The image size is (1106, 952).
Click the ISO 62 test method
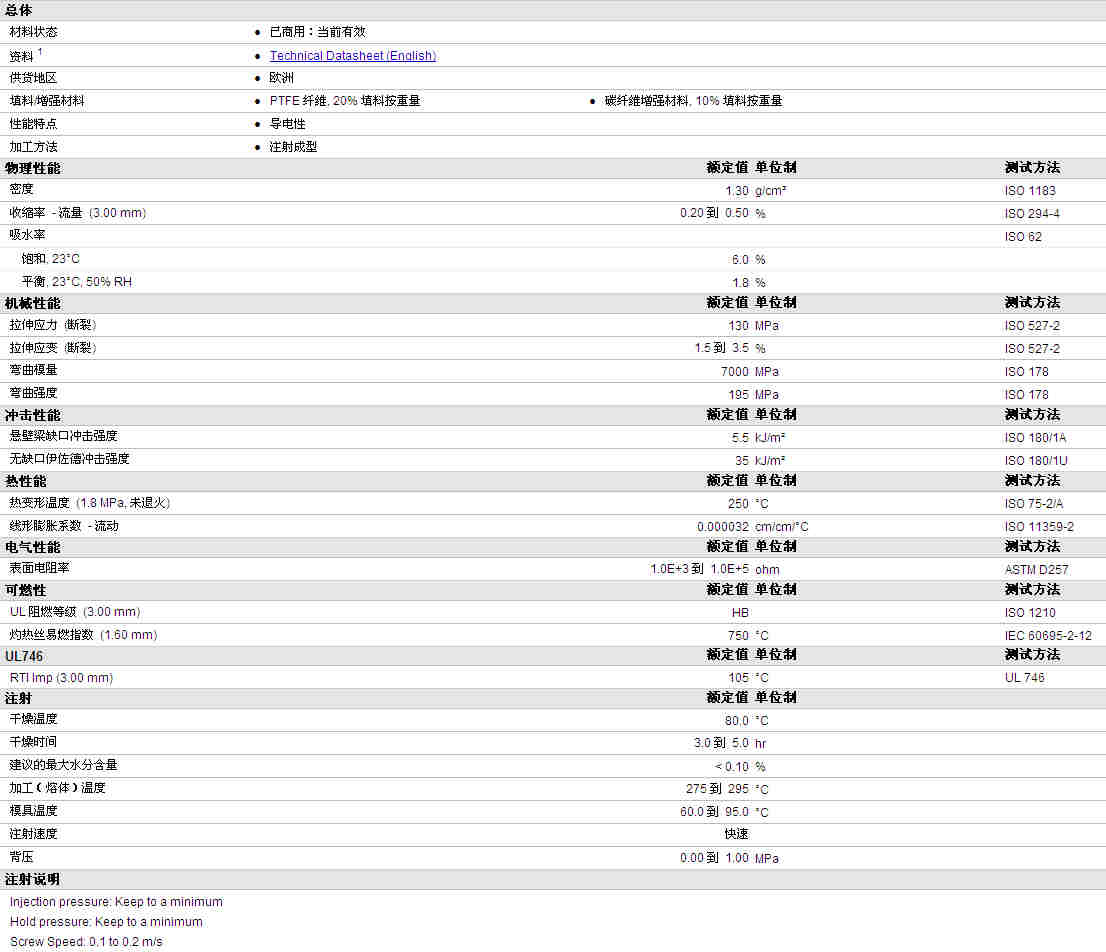point(1023,237)
